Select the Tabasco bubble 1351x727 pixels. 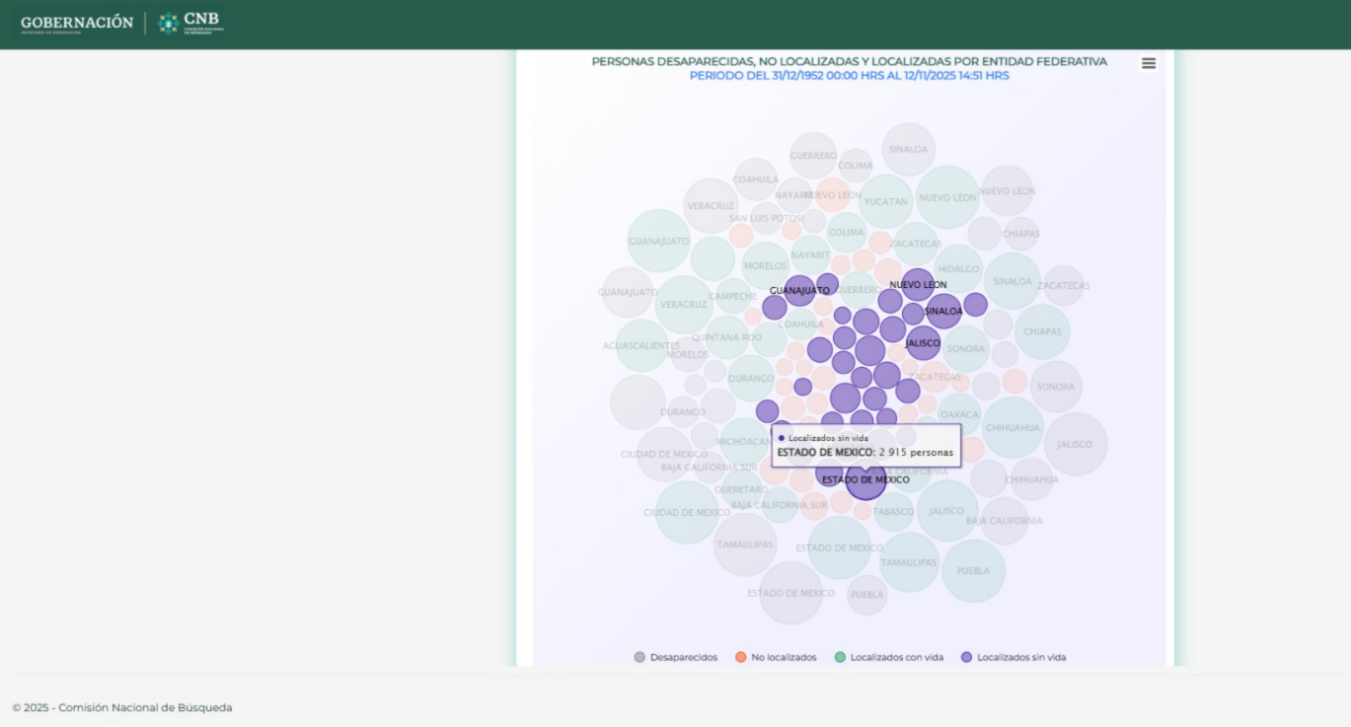tap(893, 511)
